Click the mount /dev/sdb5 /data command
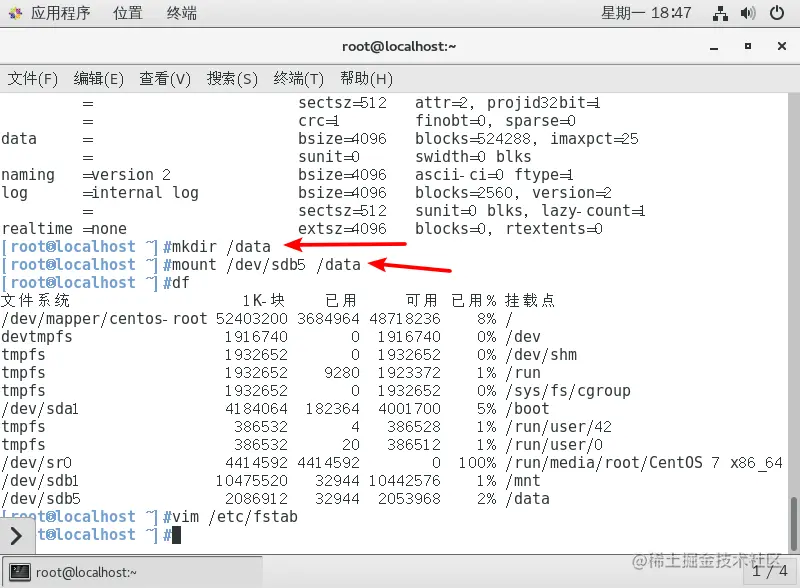This screenshot has height=588, width=800. pyautogui.click(x=266, y=265)
